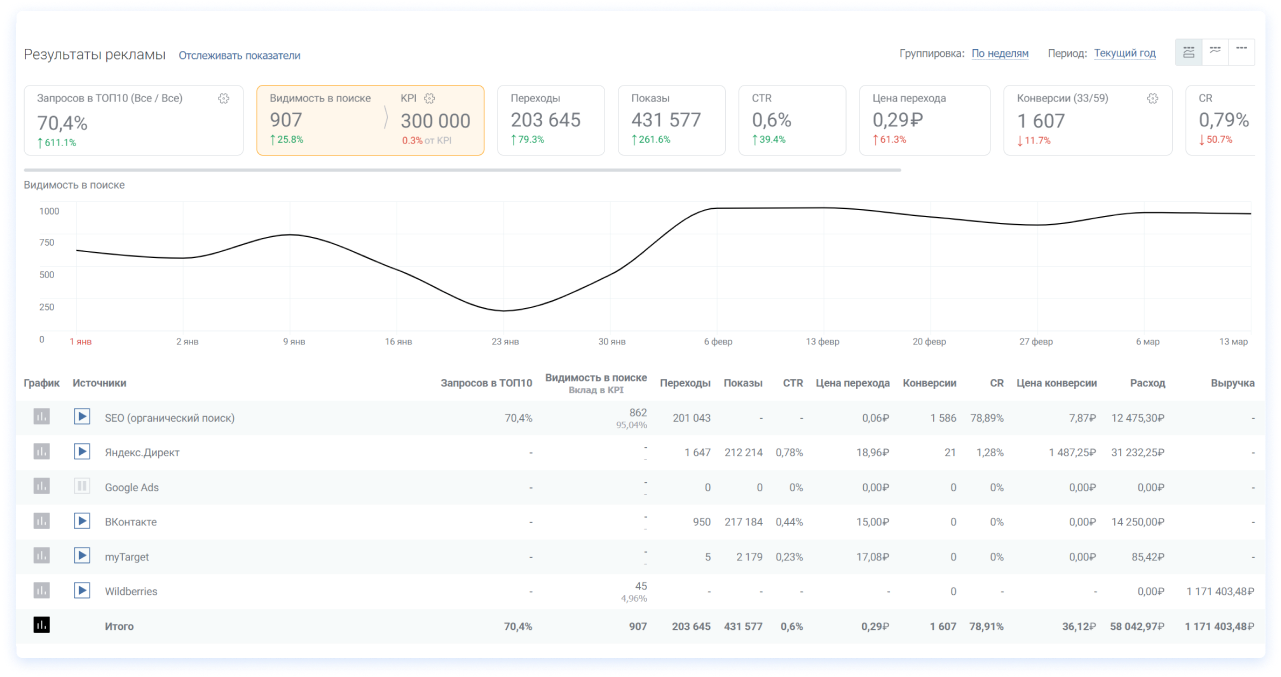
Task: Click Яндекс.Директ source name
Action: click(142, 453)
